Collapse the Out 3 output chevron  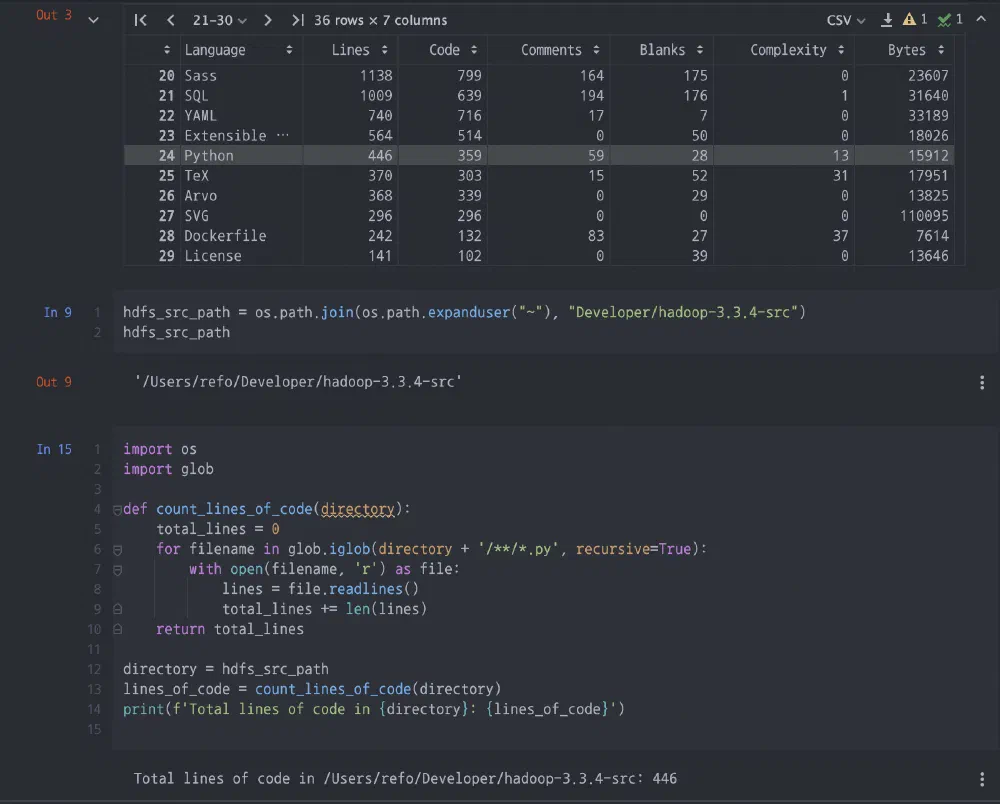pos(94,20)
